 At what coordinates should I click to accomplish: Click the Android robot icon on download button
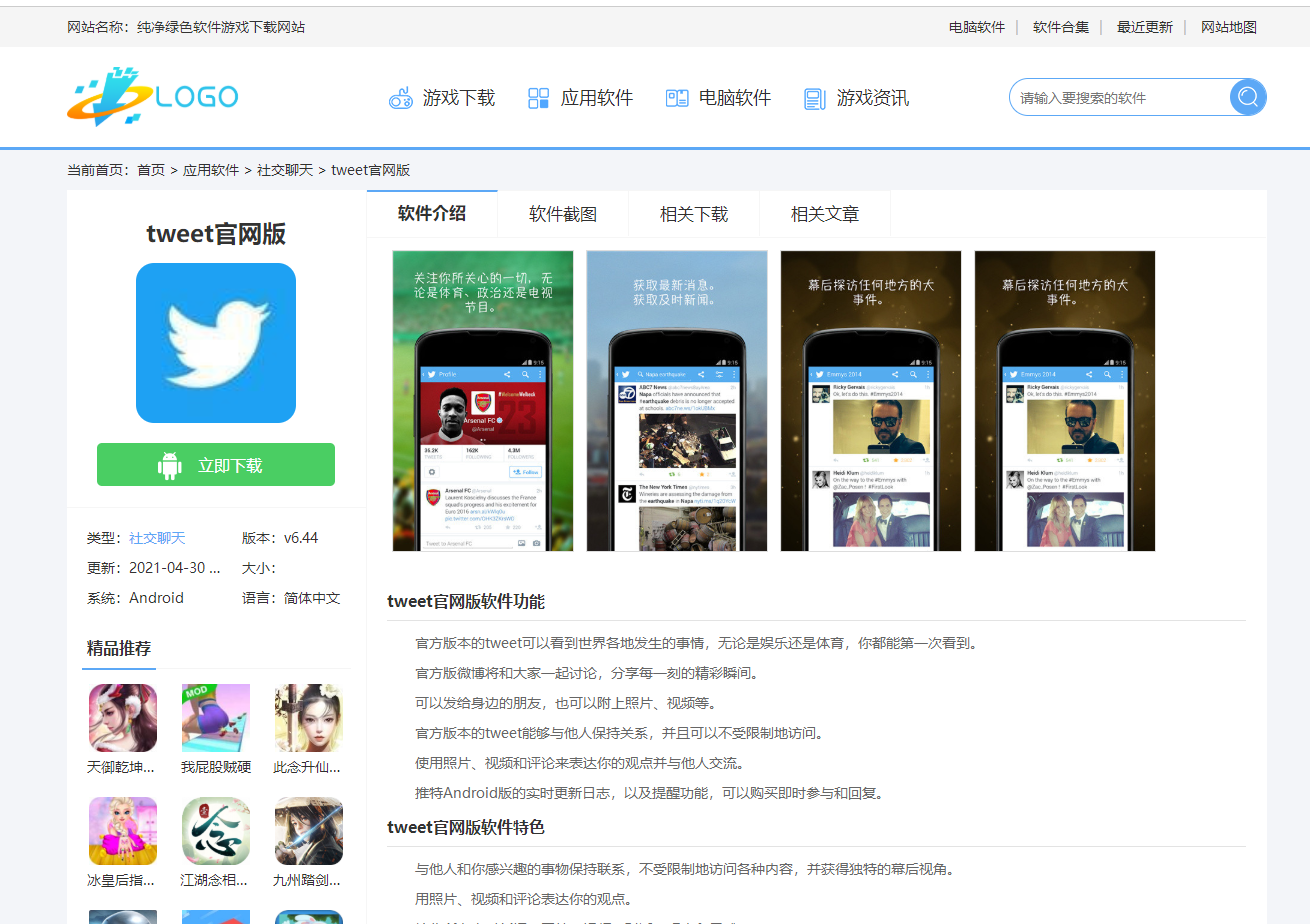pos(170,465)
